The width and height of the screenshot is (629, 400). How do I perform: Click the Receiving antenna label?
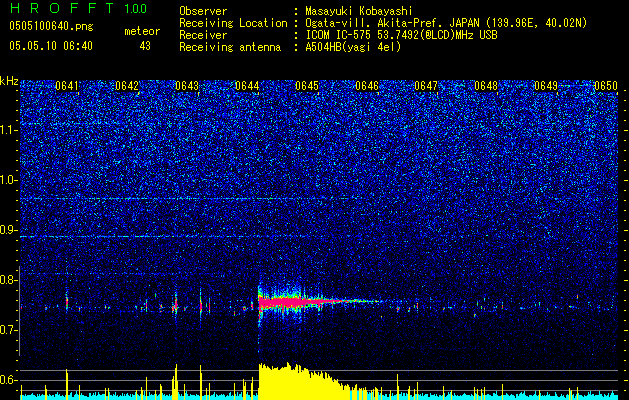230,47
